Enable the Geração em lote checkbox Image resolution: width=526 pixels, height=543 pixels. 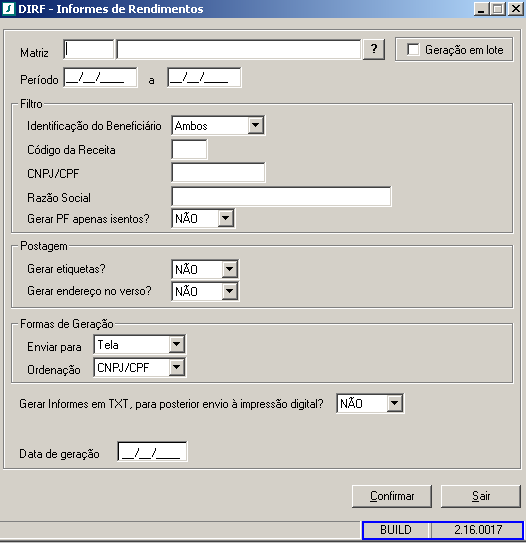tap(413, 50)
